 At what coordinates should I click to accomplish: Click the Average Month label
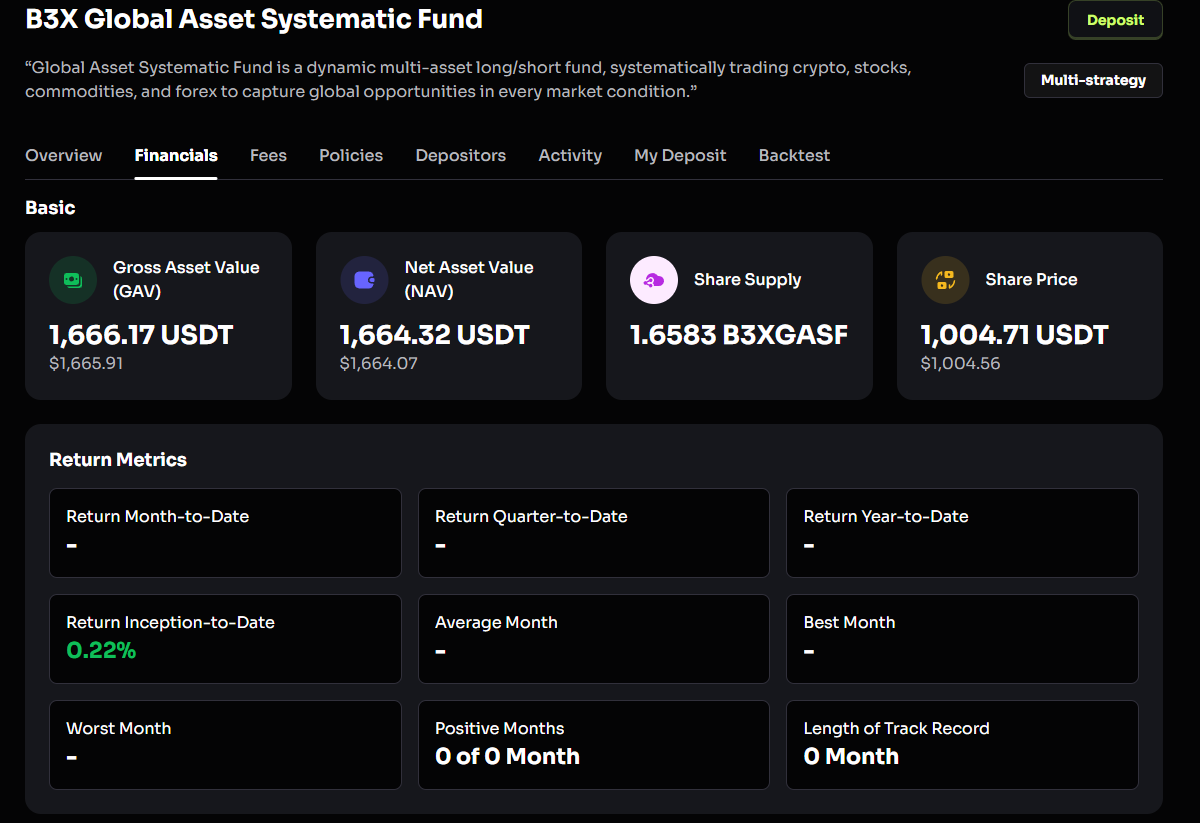coord(496,622)
